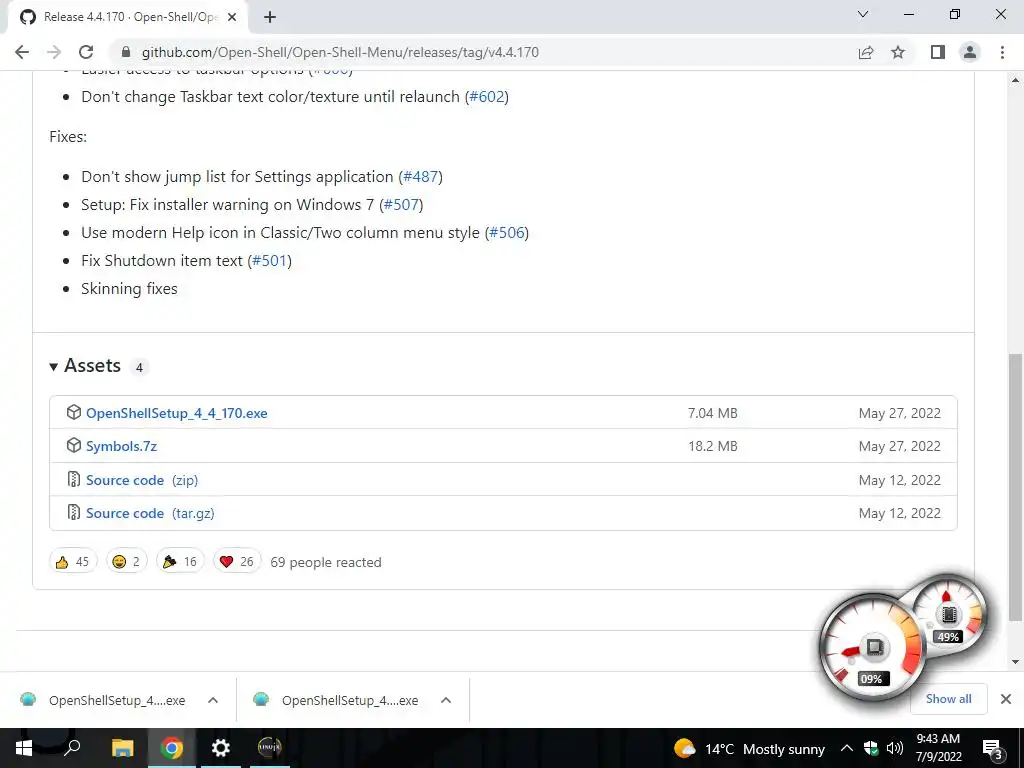Click the package icon beside Symbols.7z
The height and width of the screenshot is (768, 1024).
click(74, 446)
